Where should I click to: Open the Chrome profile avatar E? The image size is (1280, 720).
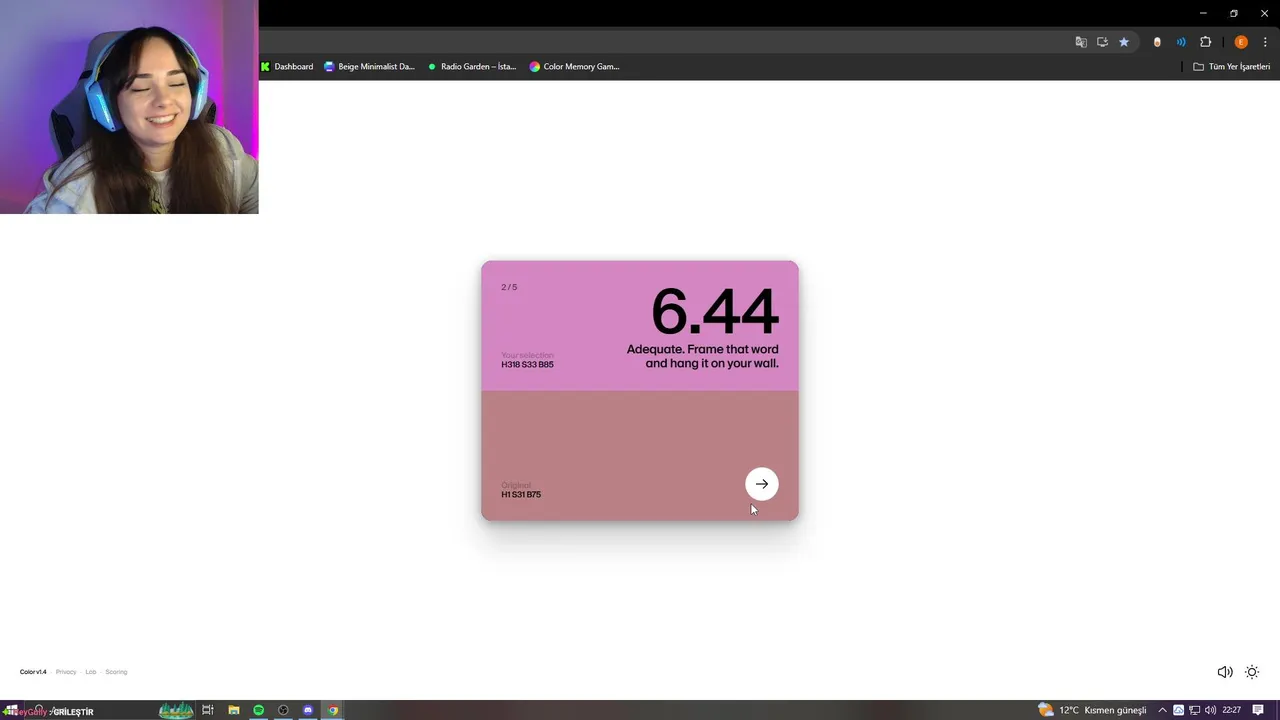coord(1241,42)
